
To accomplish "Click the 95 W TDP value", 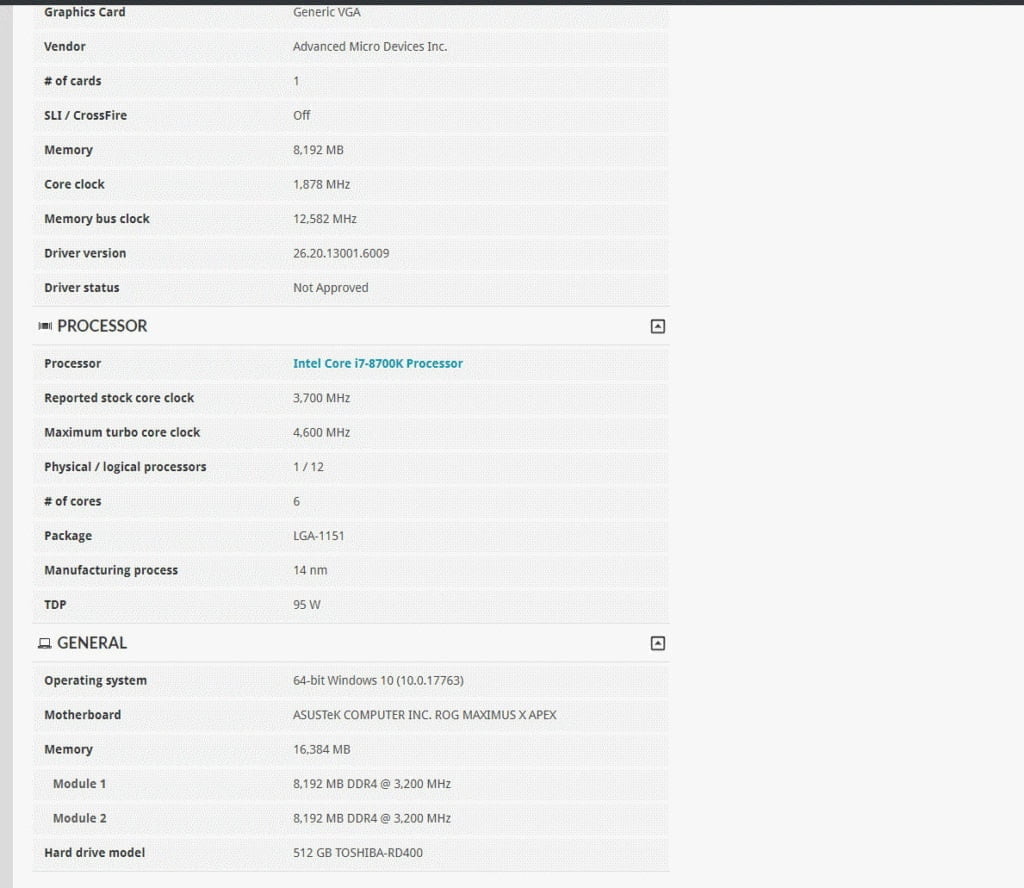I will (306, 605).
